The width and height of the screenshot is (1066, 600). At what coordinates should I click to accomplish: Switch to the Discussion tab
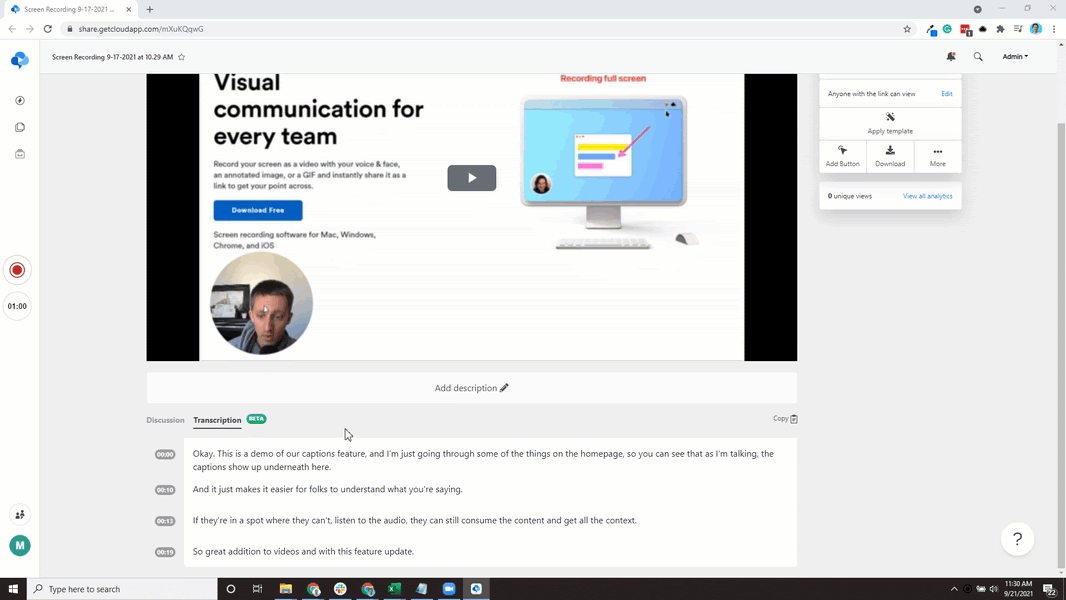pos(165,420)
